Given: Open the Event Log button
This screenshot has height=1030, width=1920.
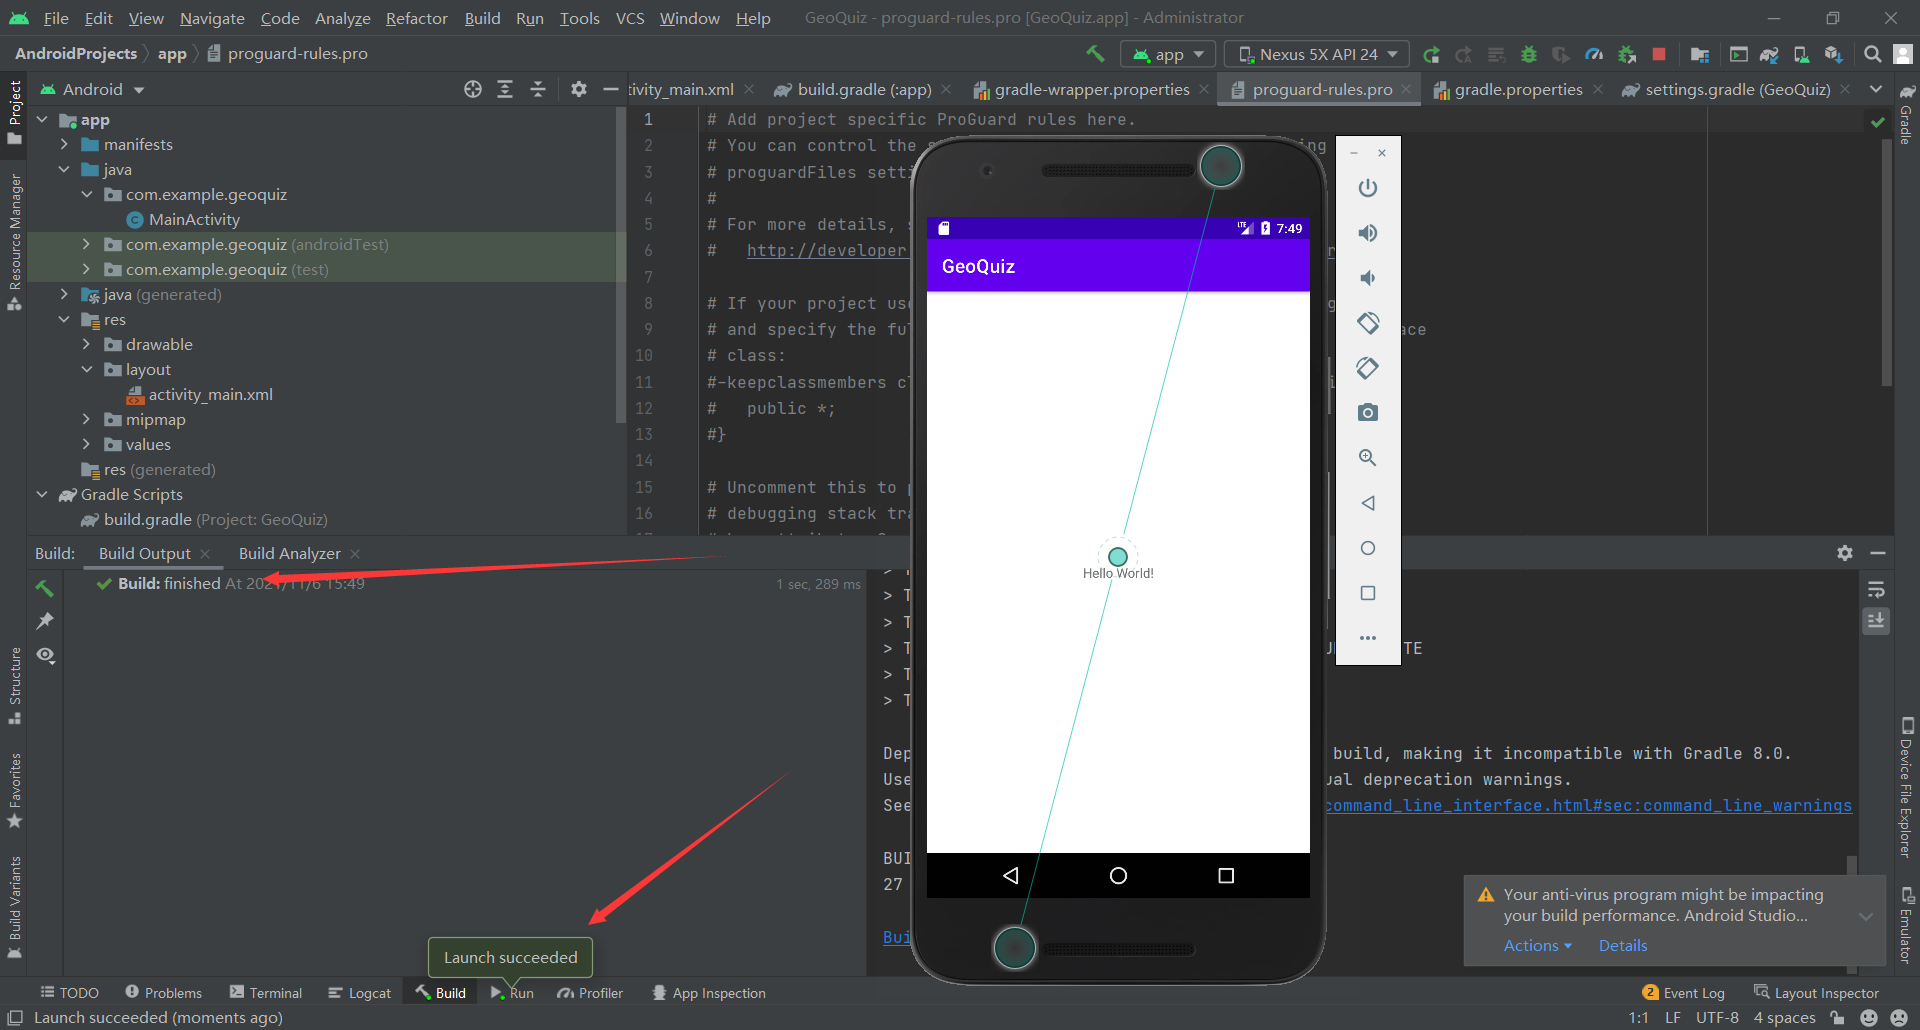Looking at the screenshot, I should (x=1684, y=993).
